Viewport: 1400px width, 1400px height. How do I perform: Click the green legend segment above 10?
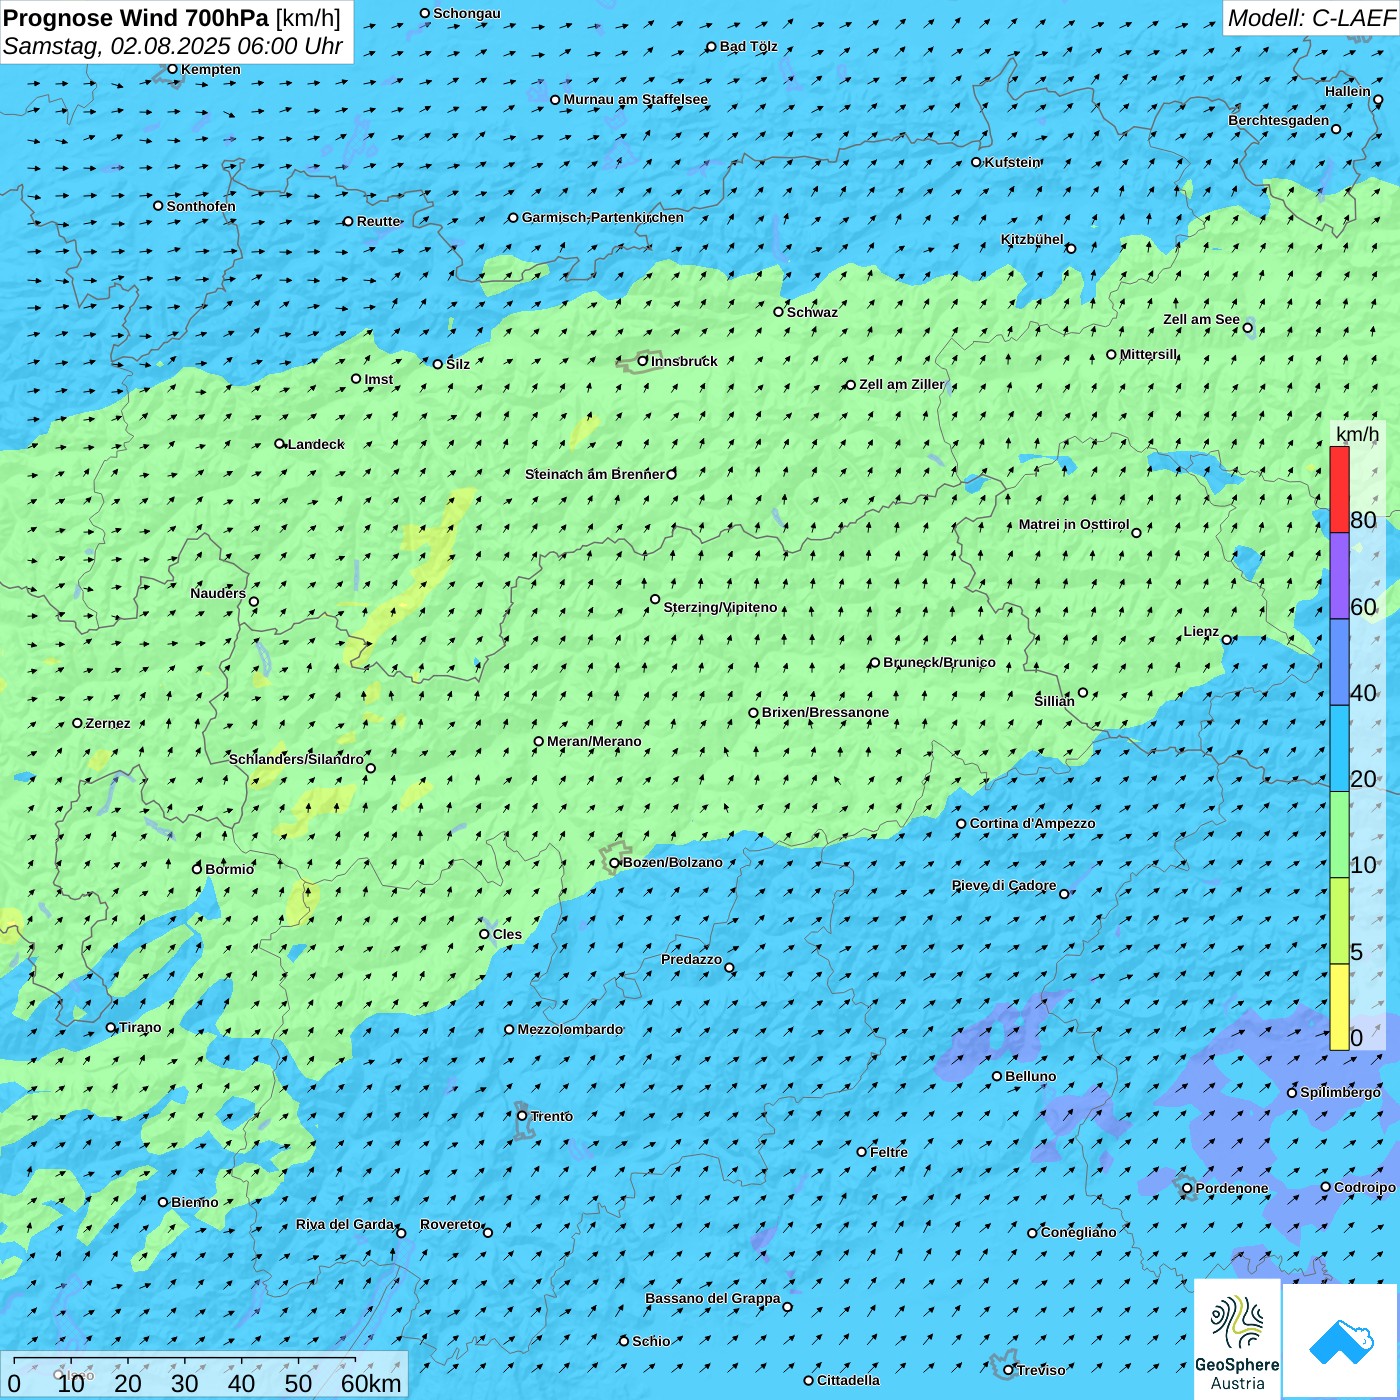[1339, 835]
